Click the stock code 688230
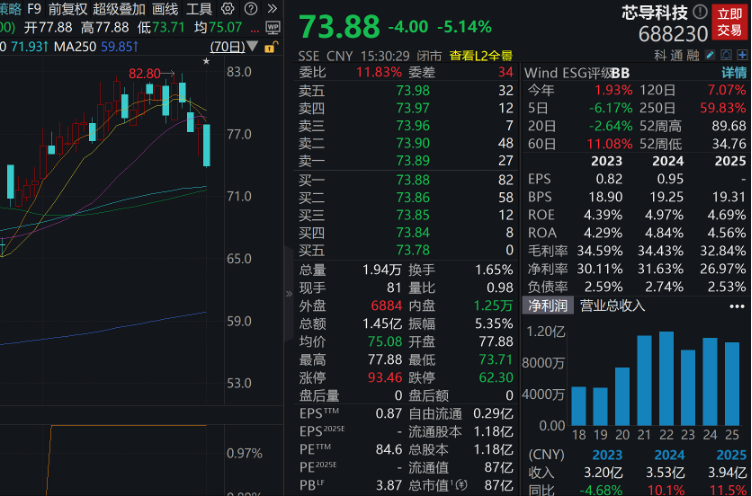The image size is (752, 496). tap(673, 34)
